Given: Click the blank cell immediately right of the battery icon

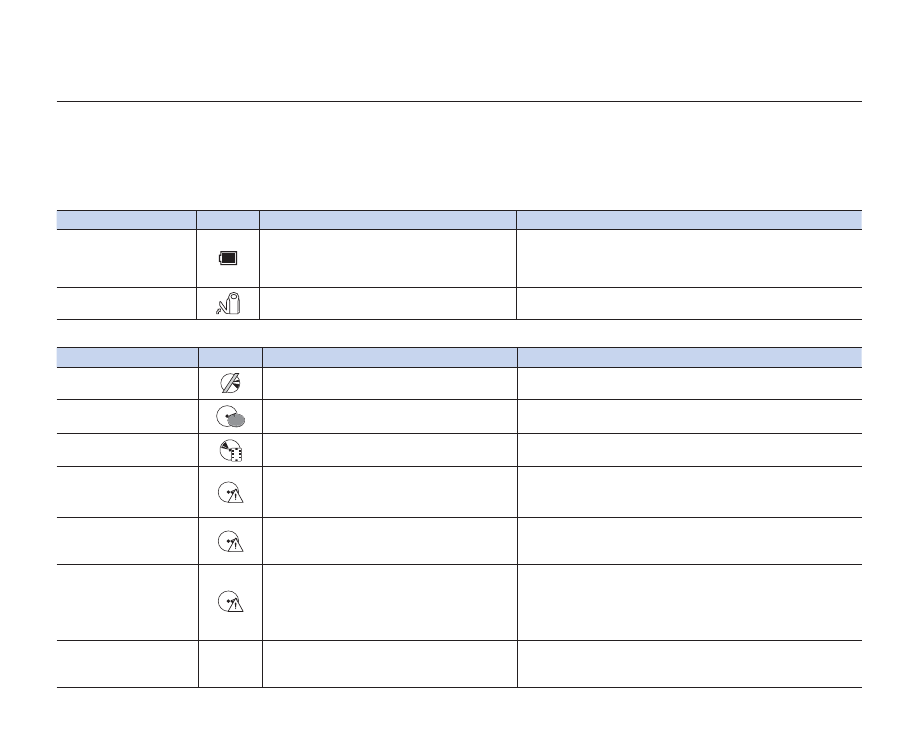Looking at the screenshot, I should 387,258.
